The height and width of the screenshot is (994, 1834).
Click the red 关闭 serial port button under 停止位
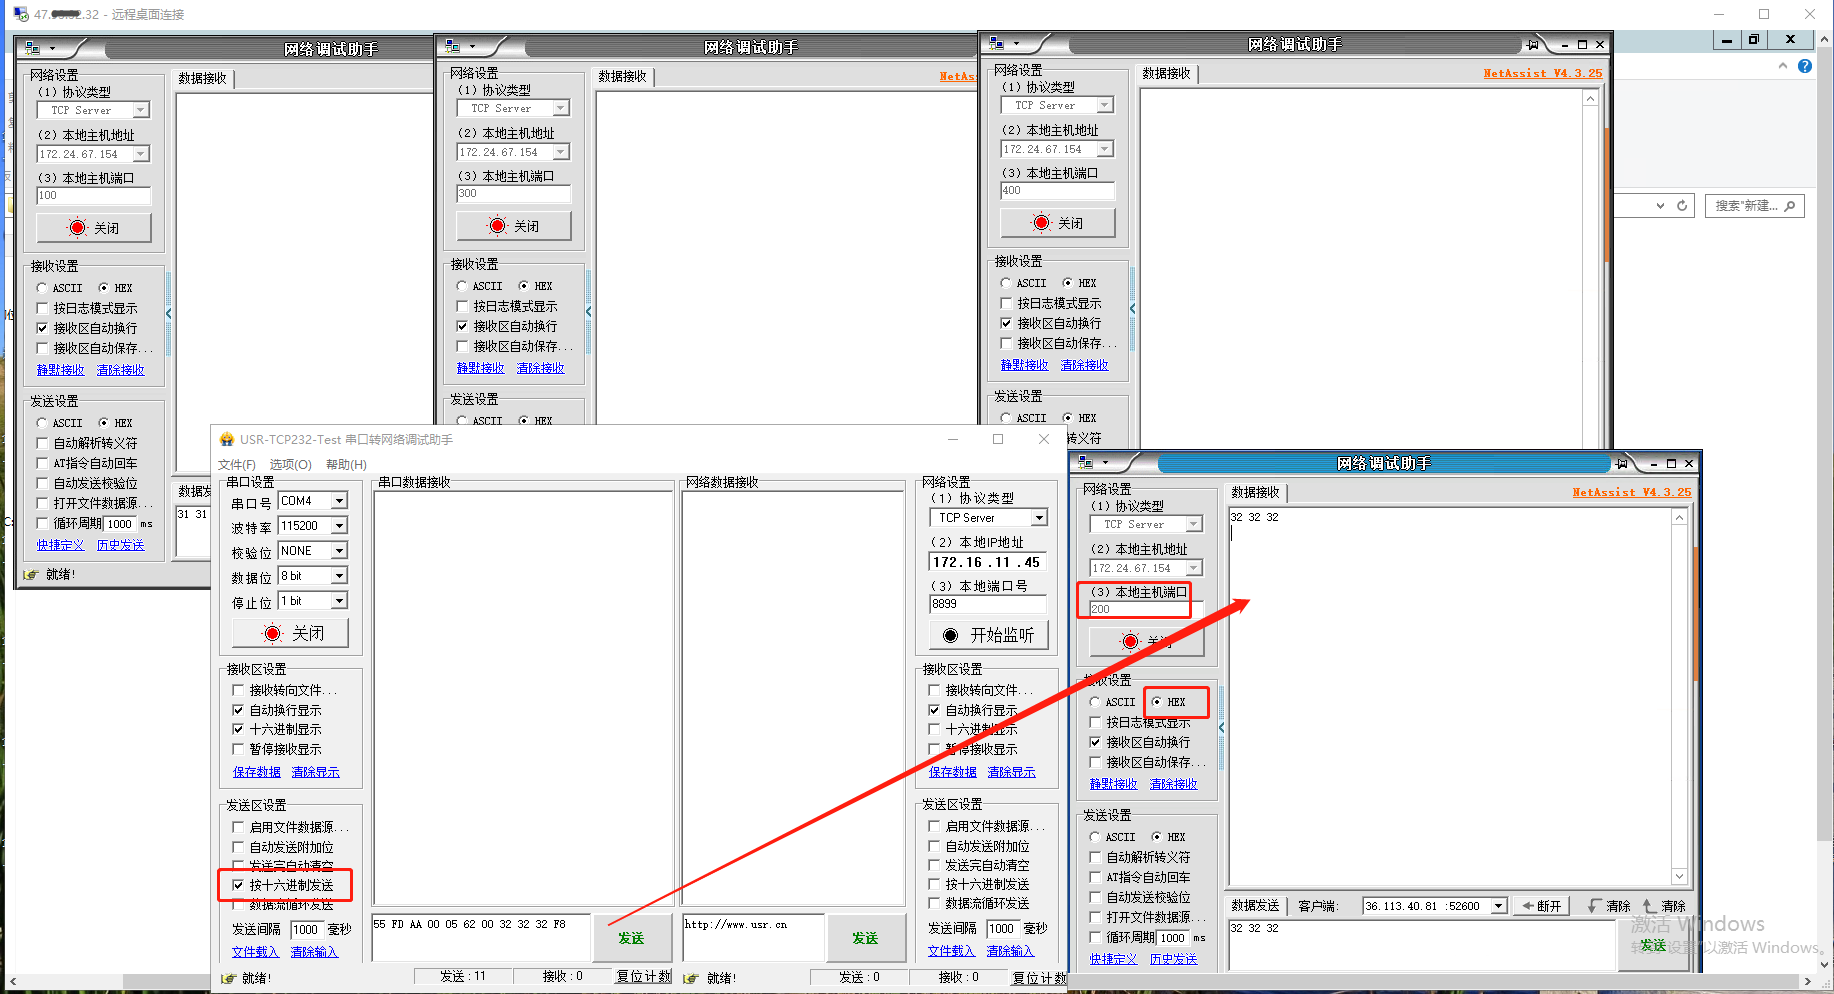pos(291,633)
